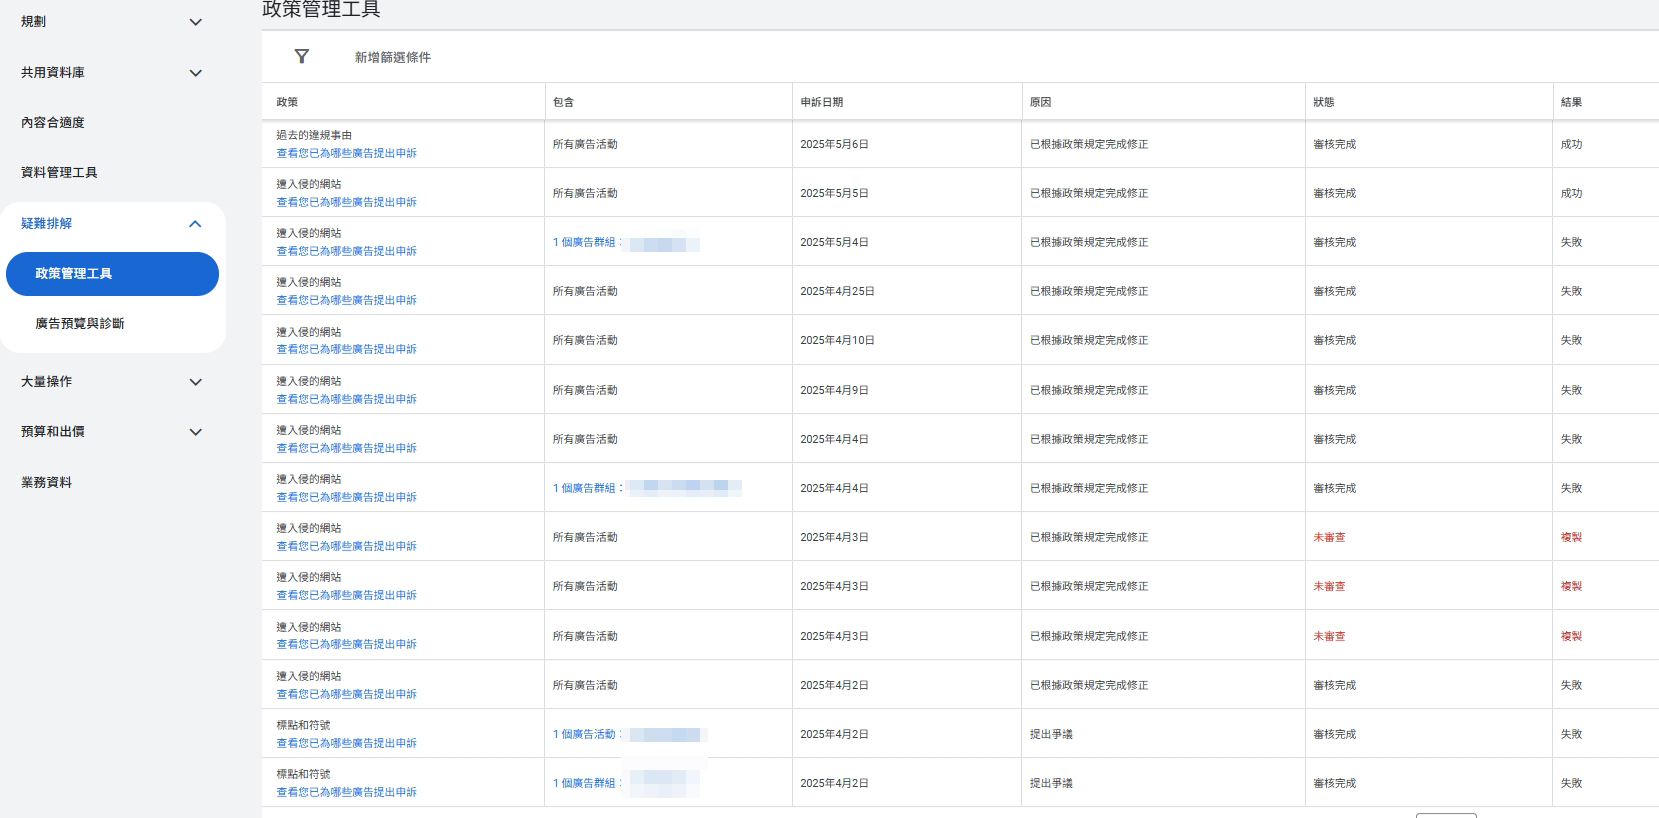The height and width of the screenshot is (818, 1659).
Task: Click 成功 result in 5月5日 row
Action: [x=1571, y=193]
